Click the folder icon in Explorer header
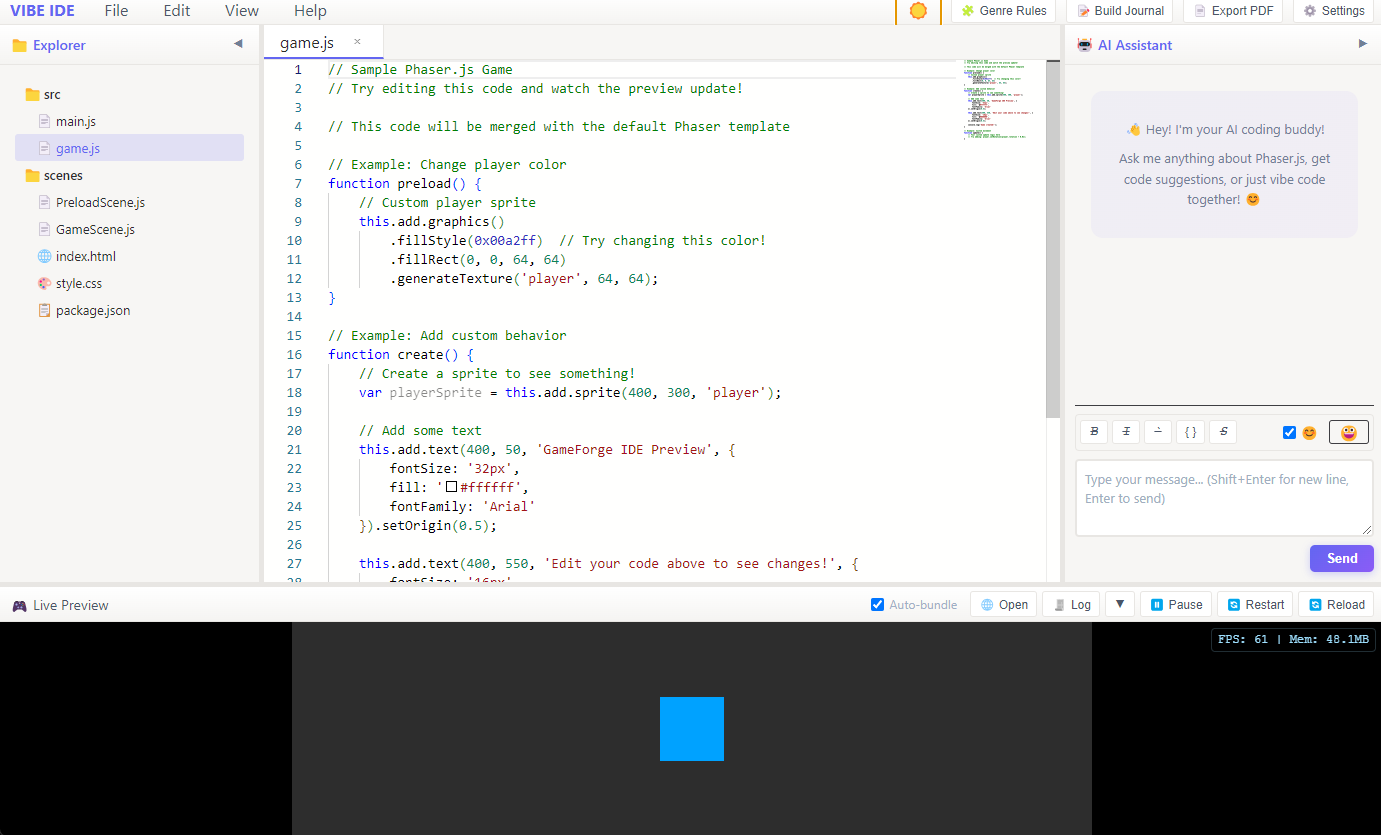Screen dimensions: 1381x835 point(20,45)
